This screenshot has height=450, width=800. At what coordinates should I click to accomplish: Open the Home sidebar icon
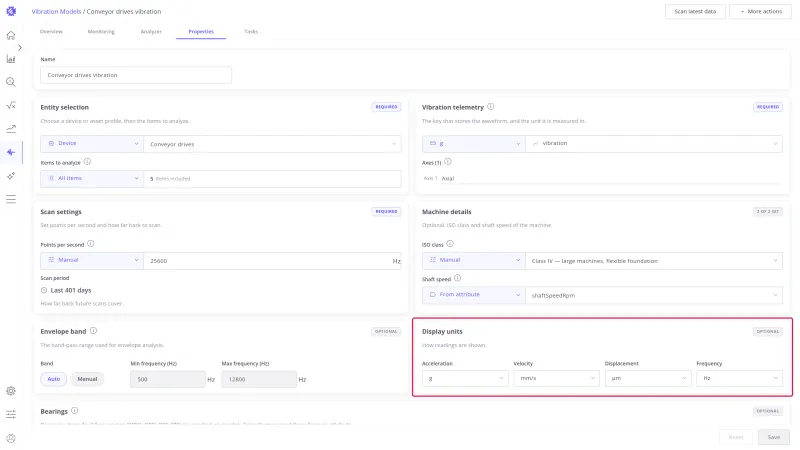pyautogui.click(x=11, y=35)
